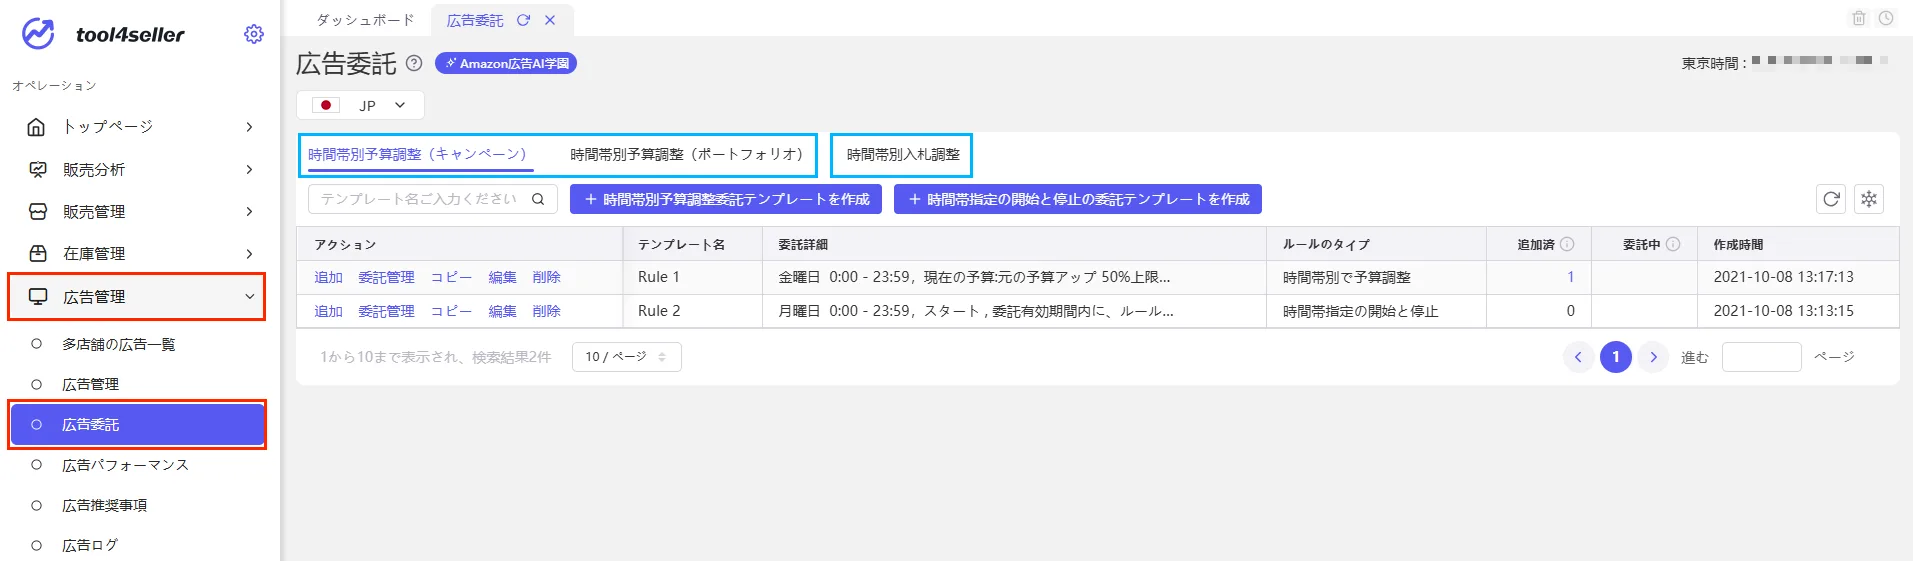
Task: Create 時間帯別予算調整委託テンプレート button
Action: click(x=726, y=199)
